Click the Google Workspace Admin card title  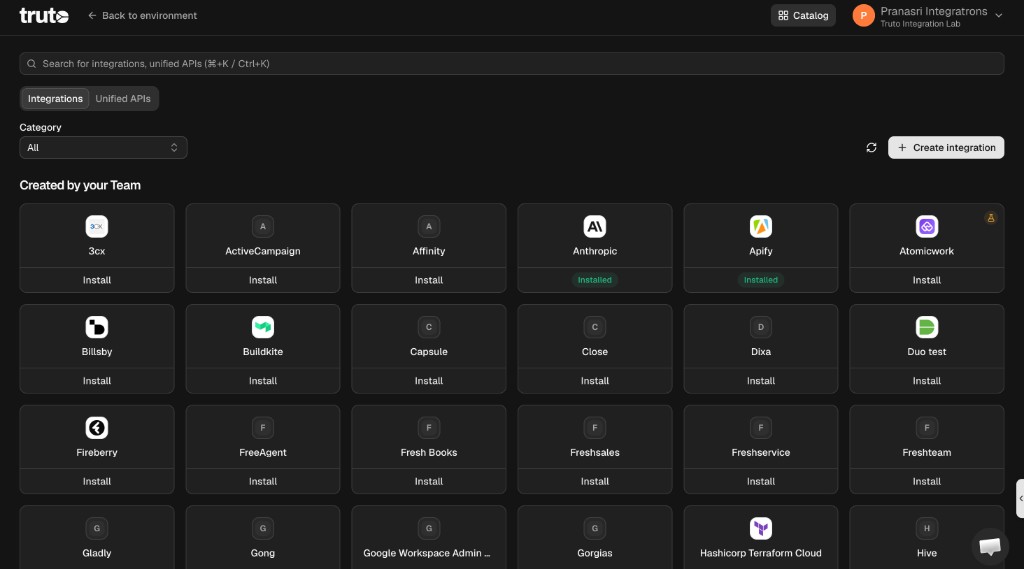point(426,553)
